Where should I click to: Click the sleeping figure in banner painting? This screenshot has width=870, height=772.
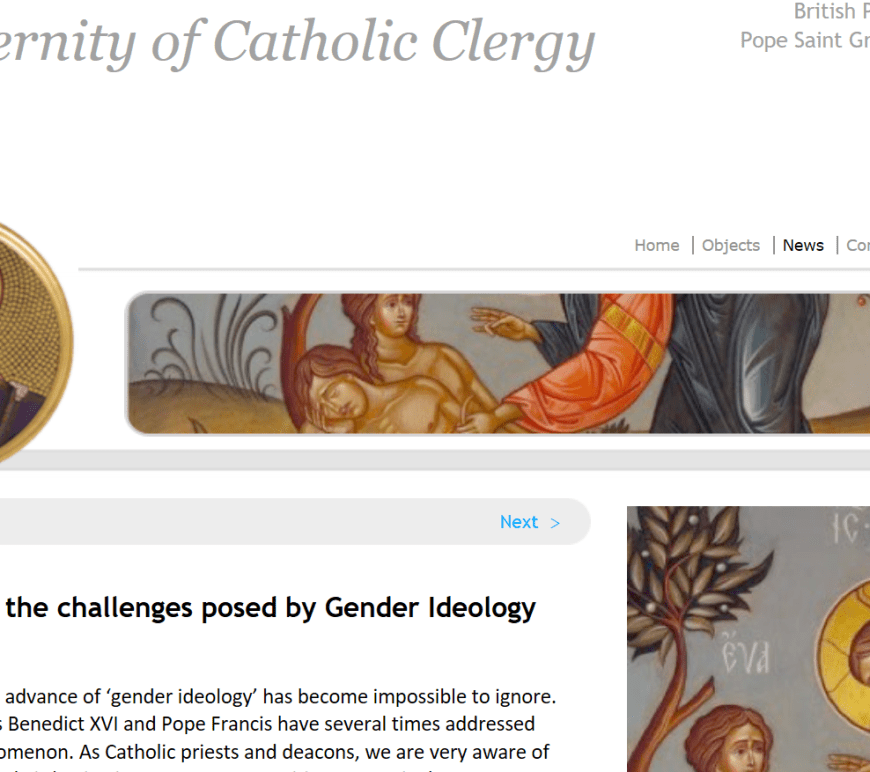coord(342,391)
